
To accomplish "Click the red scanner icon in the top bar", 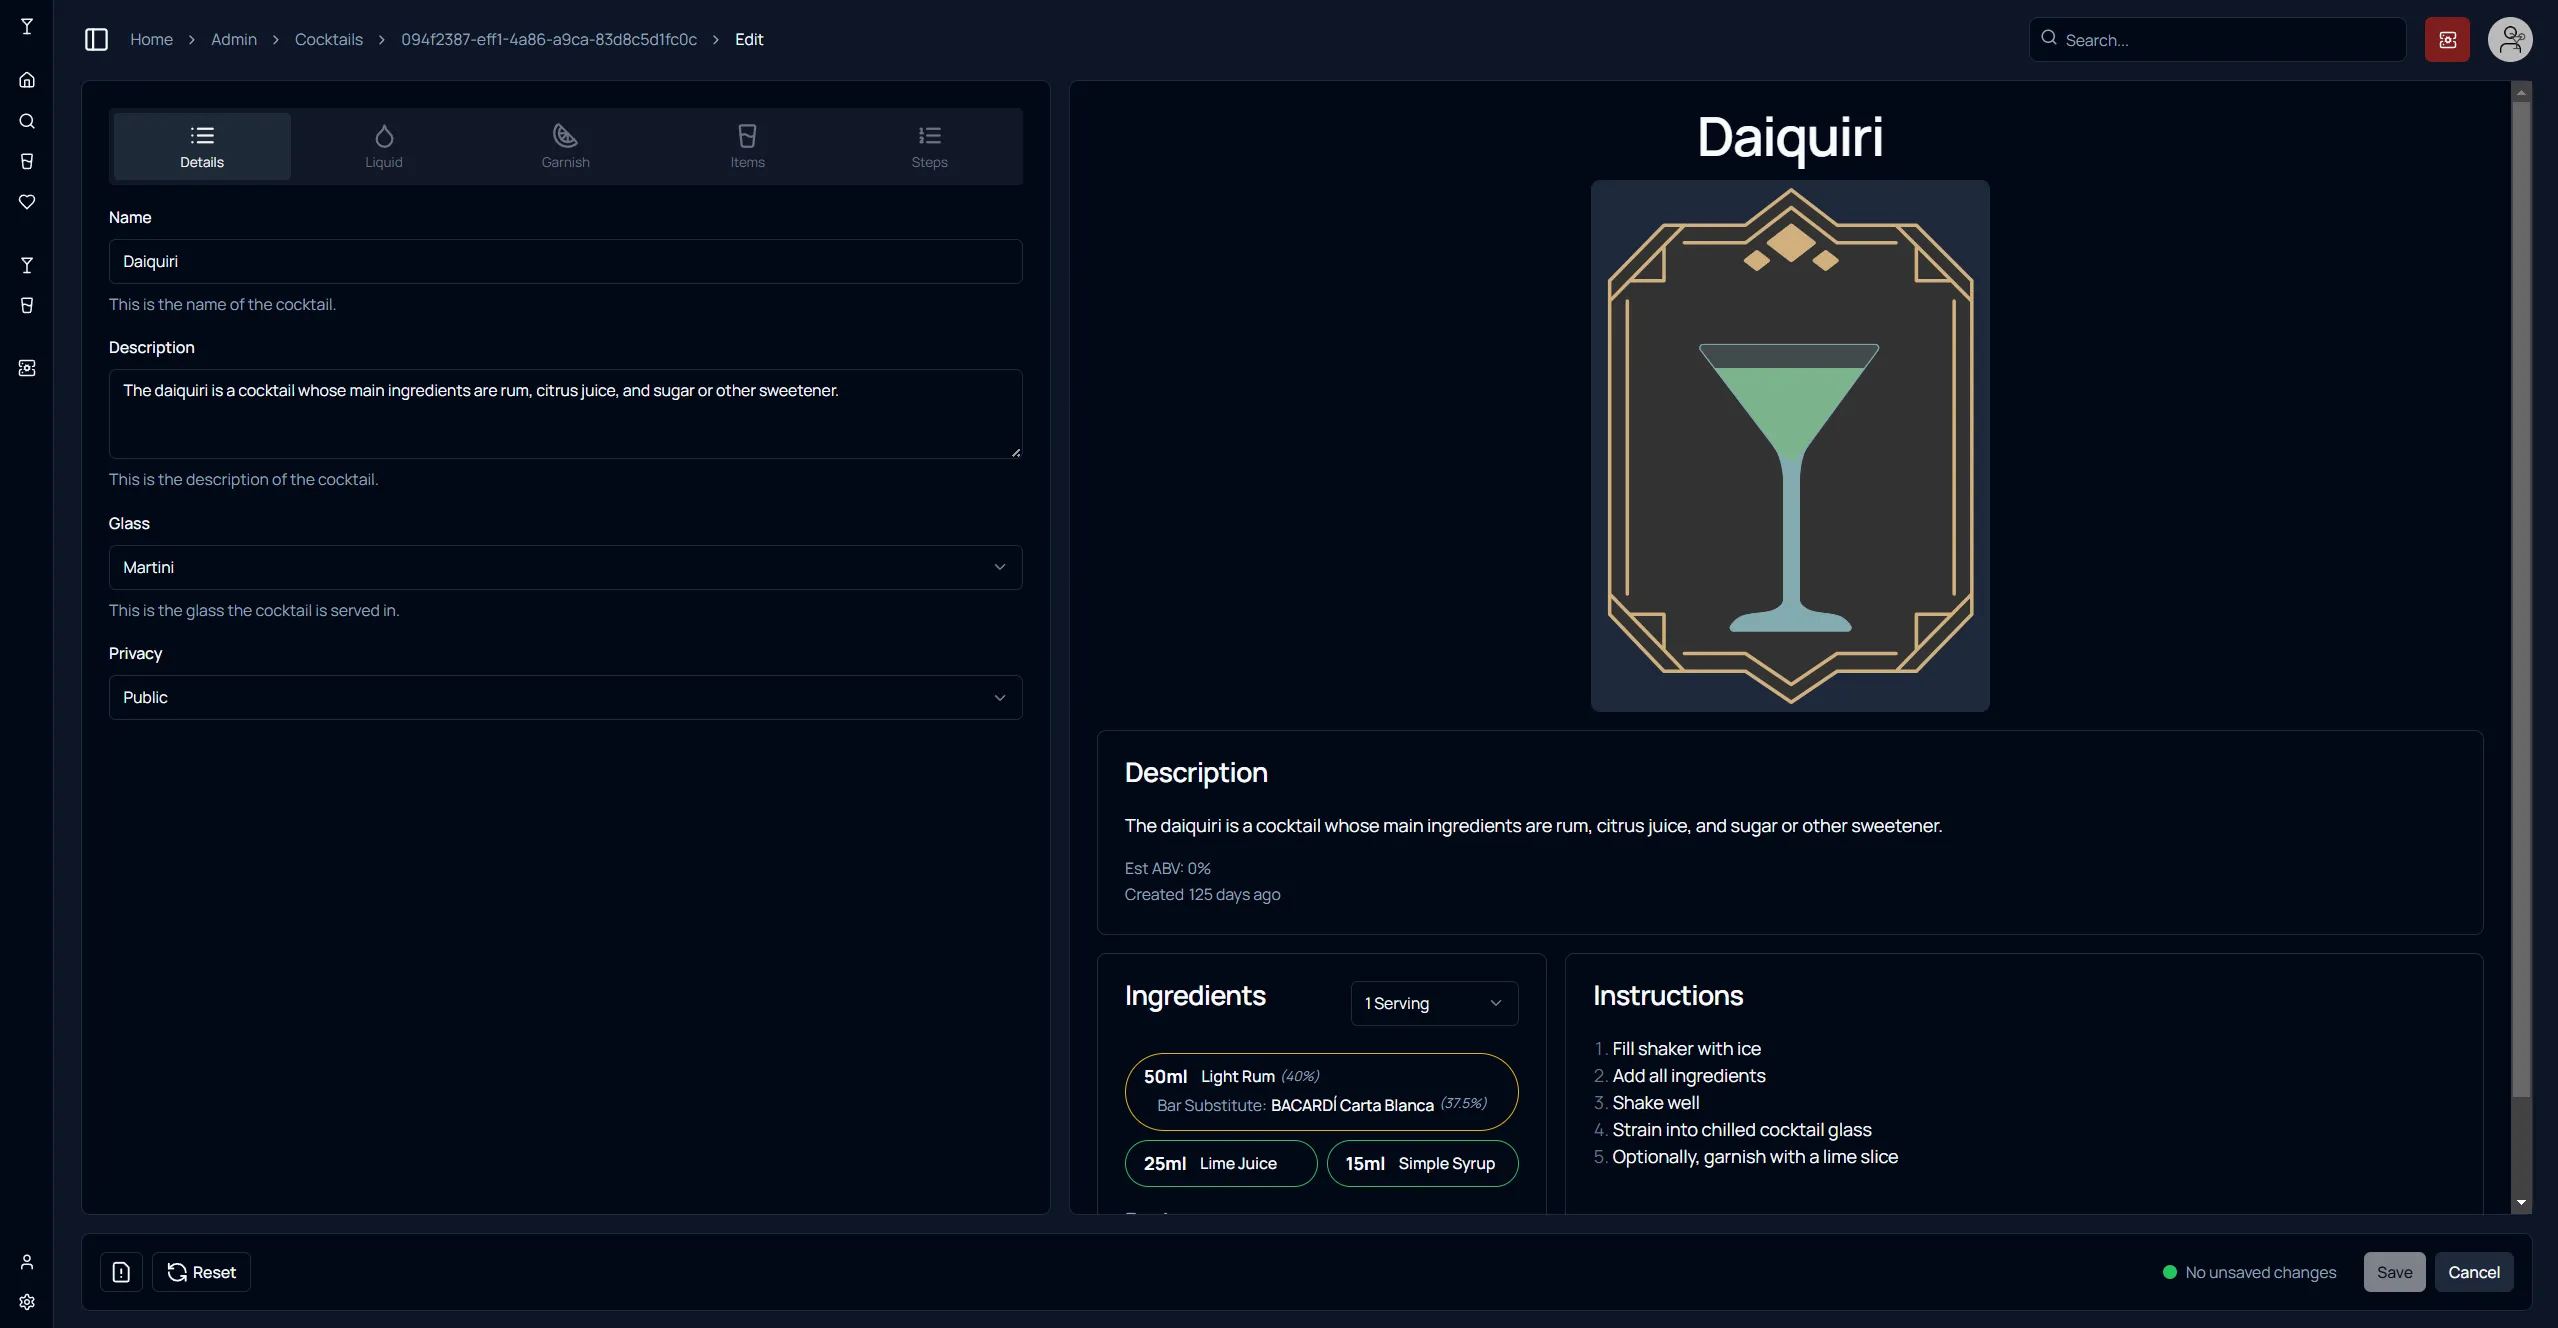I will tap(2447, 39).
